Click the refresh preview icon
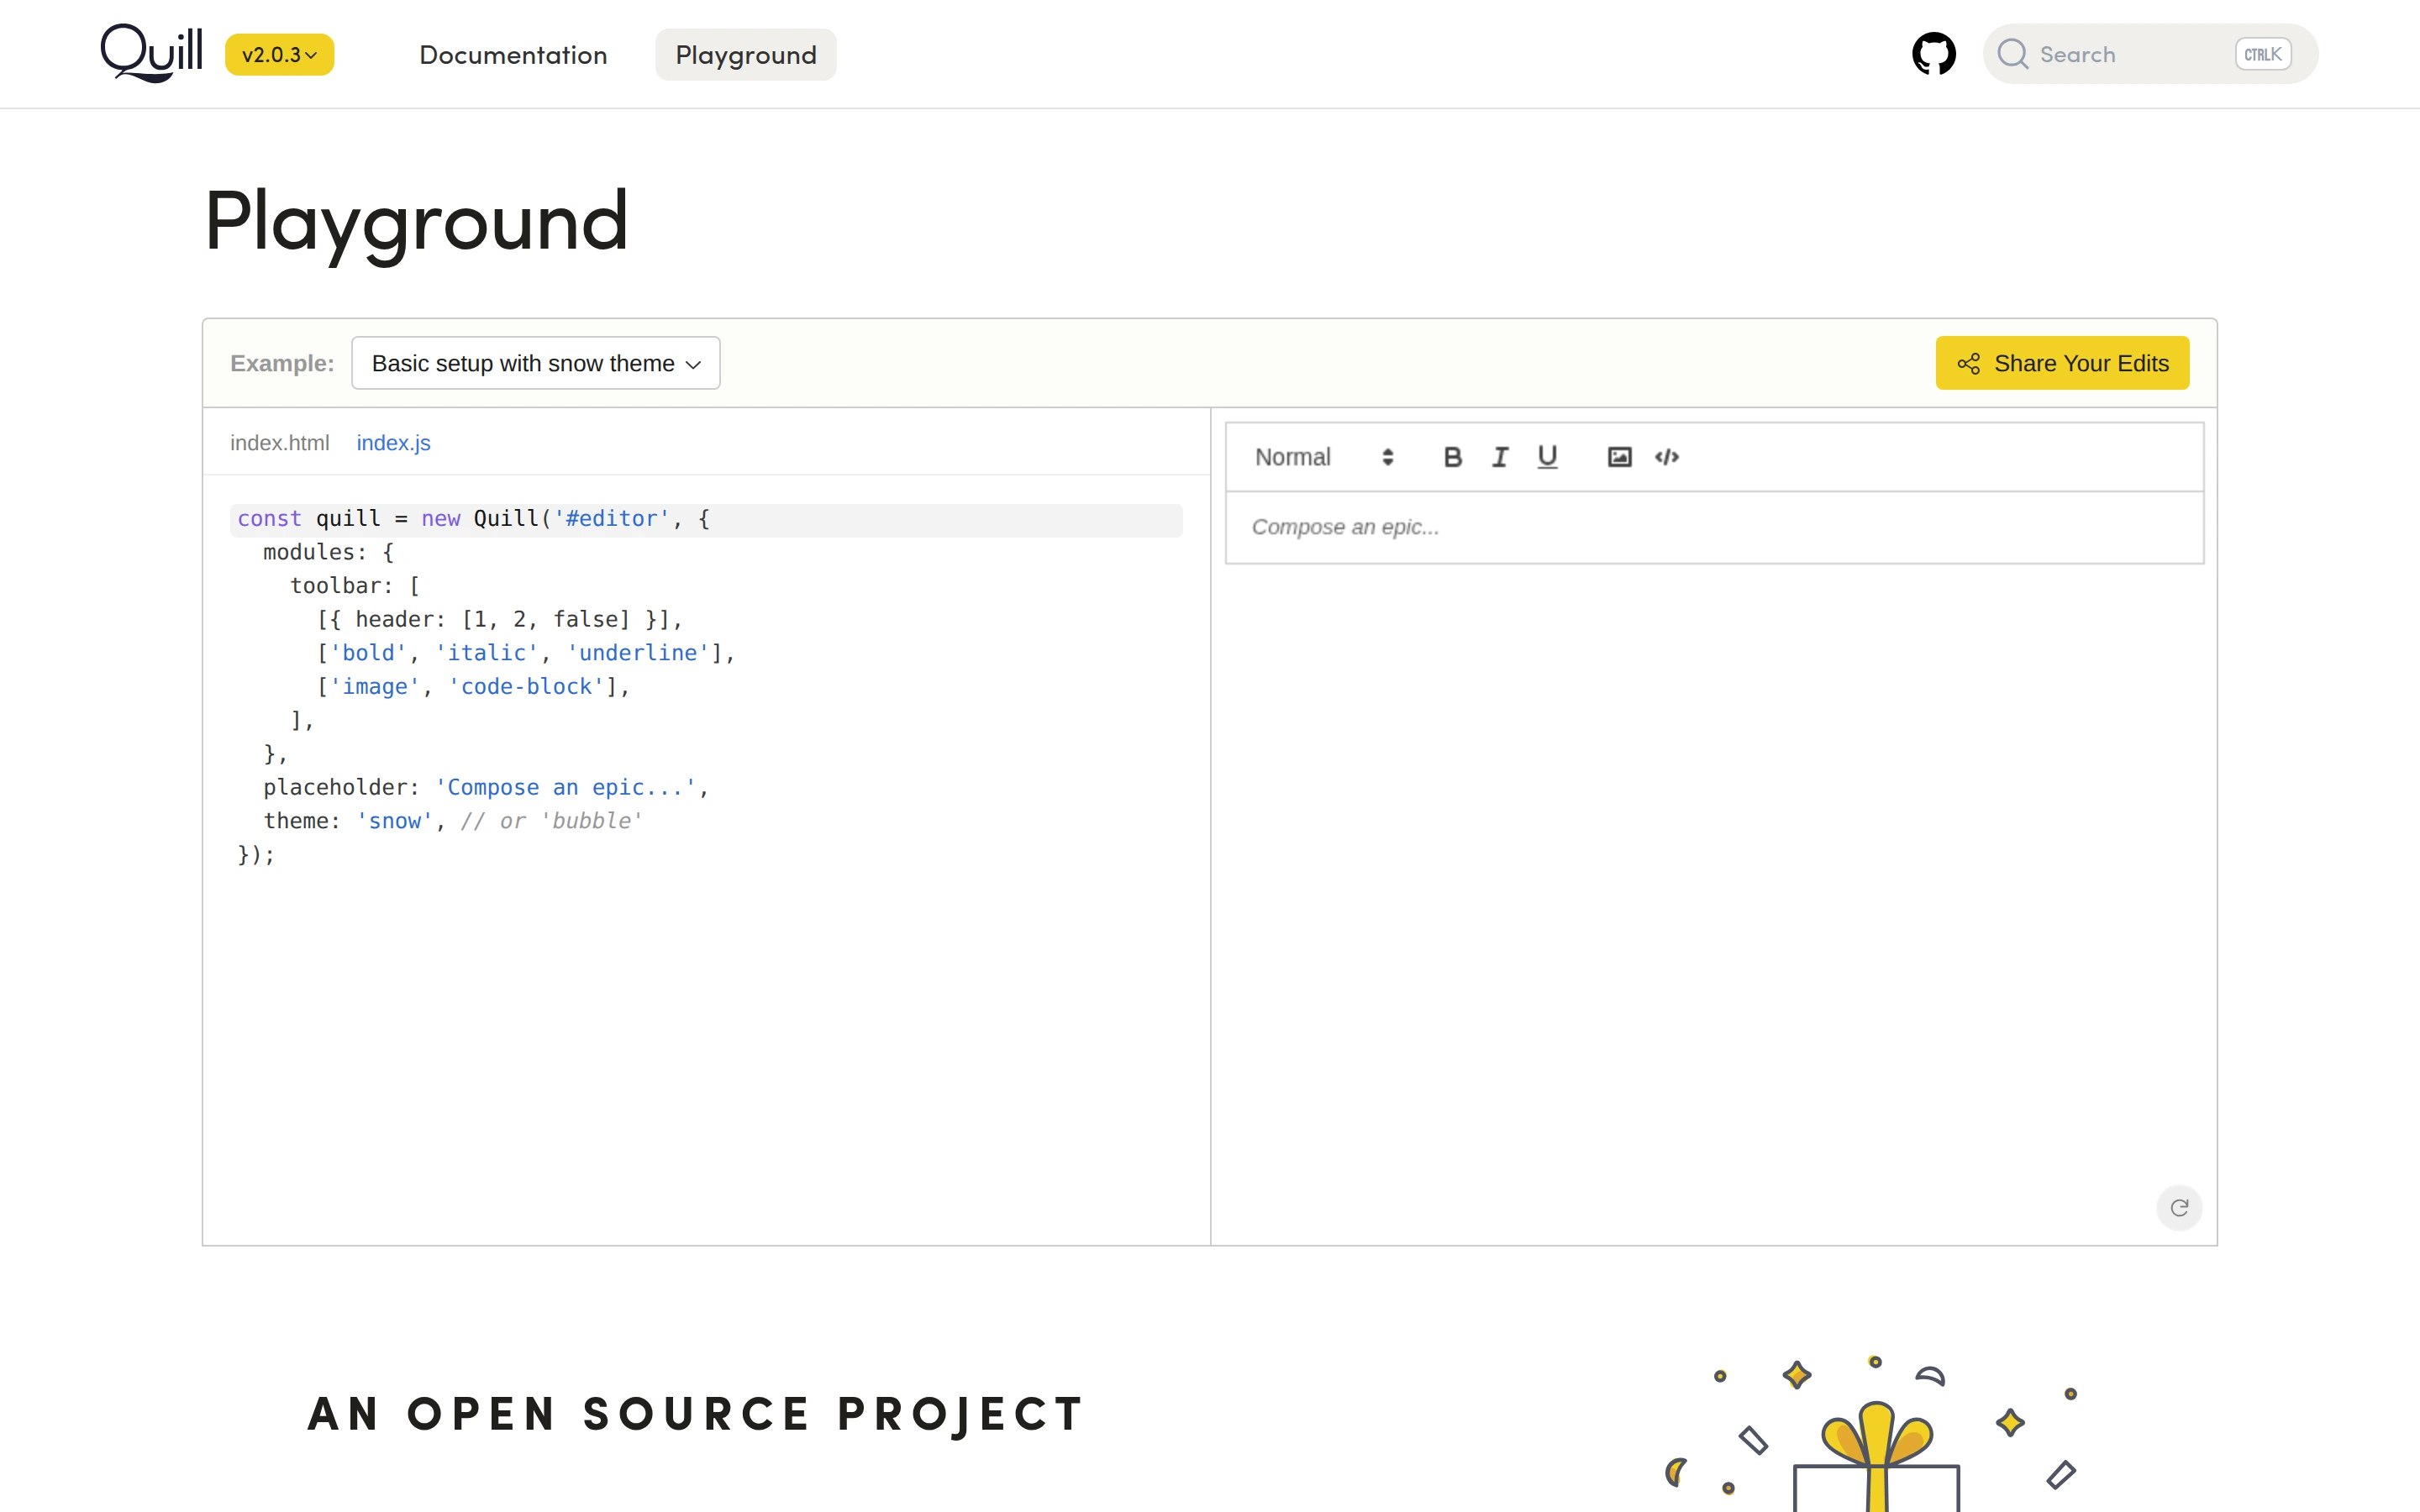Image resolution: width=2420 pixels, height=1512 pixels. tap(2179, 1208)
